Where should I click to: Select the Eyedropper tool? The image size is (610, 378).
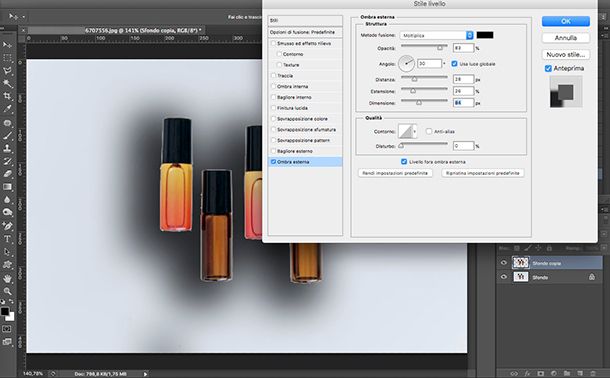pyautogui.click(x=7, y=109)
